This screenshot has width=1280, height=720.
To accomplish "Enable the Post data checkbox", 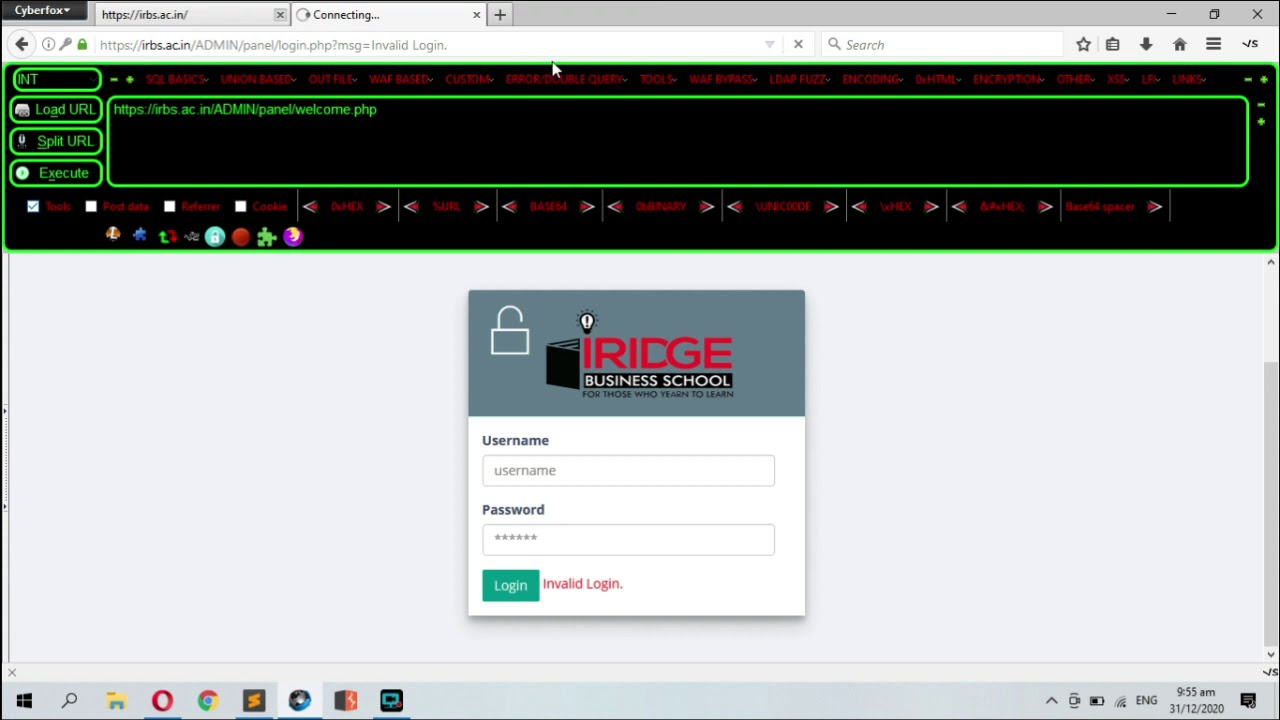I will [x=91, y=206].
